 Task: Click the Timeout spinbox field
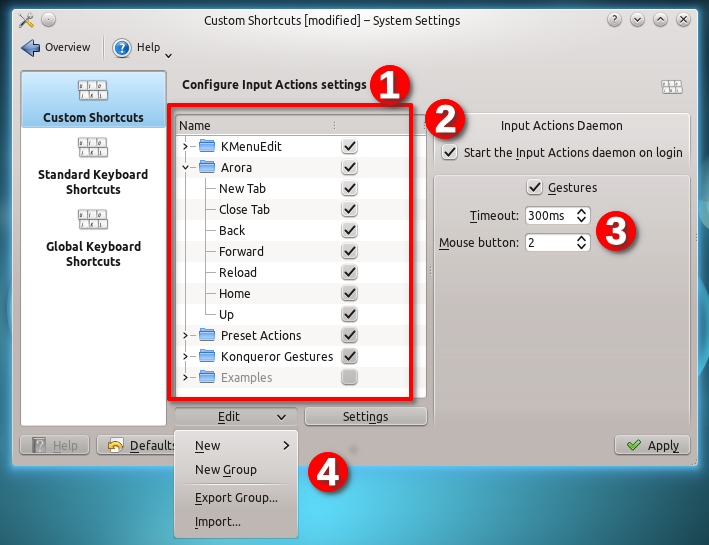[x=548, y=216]
